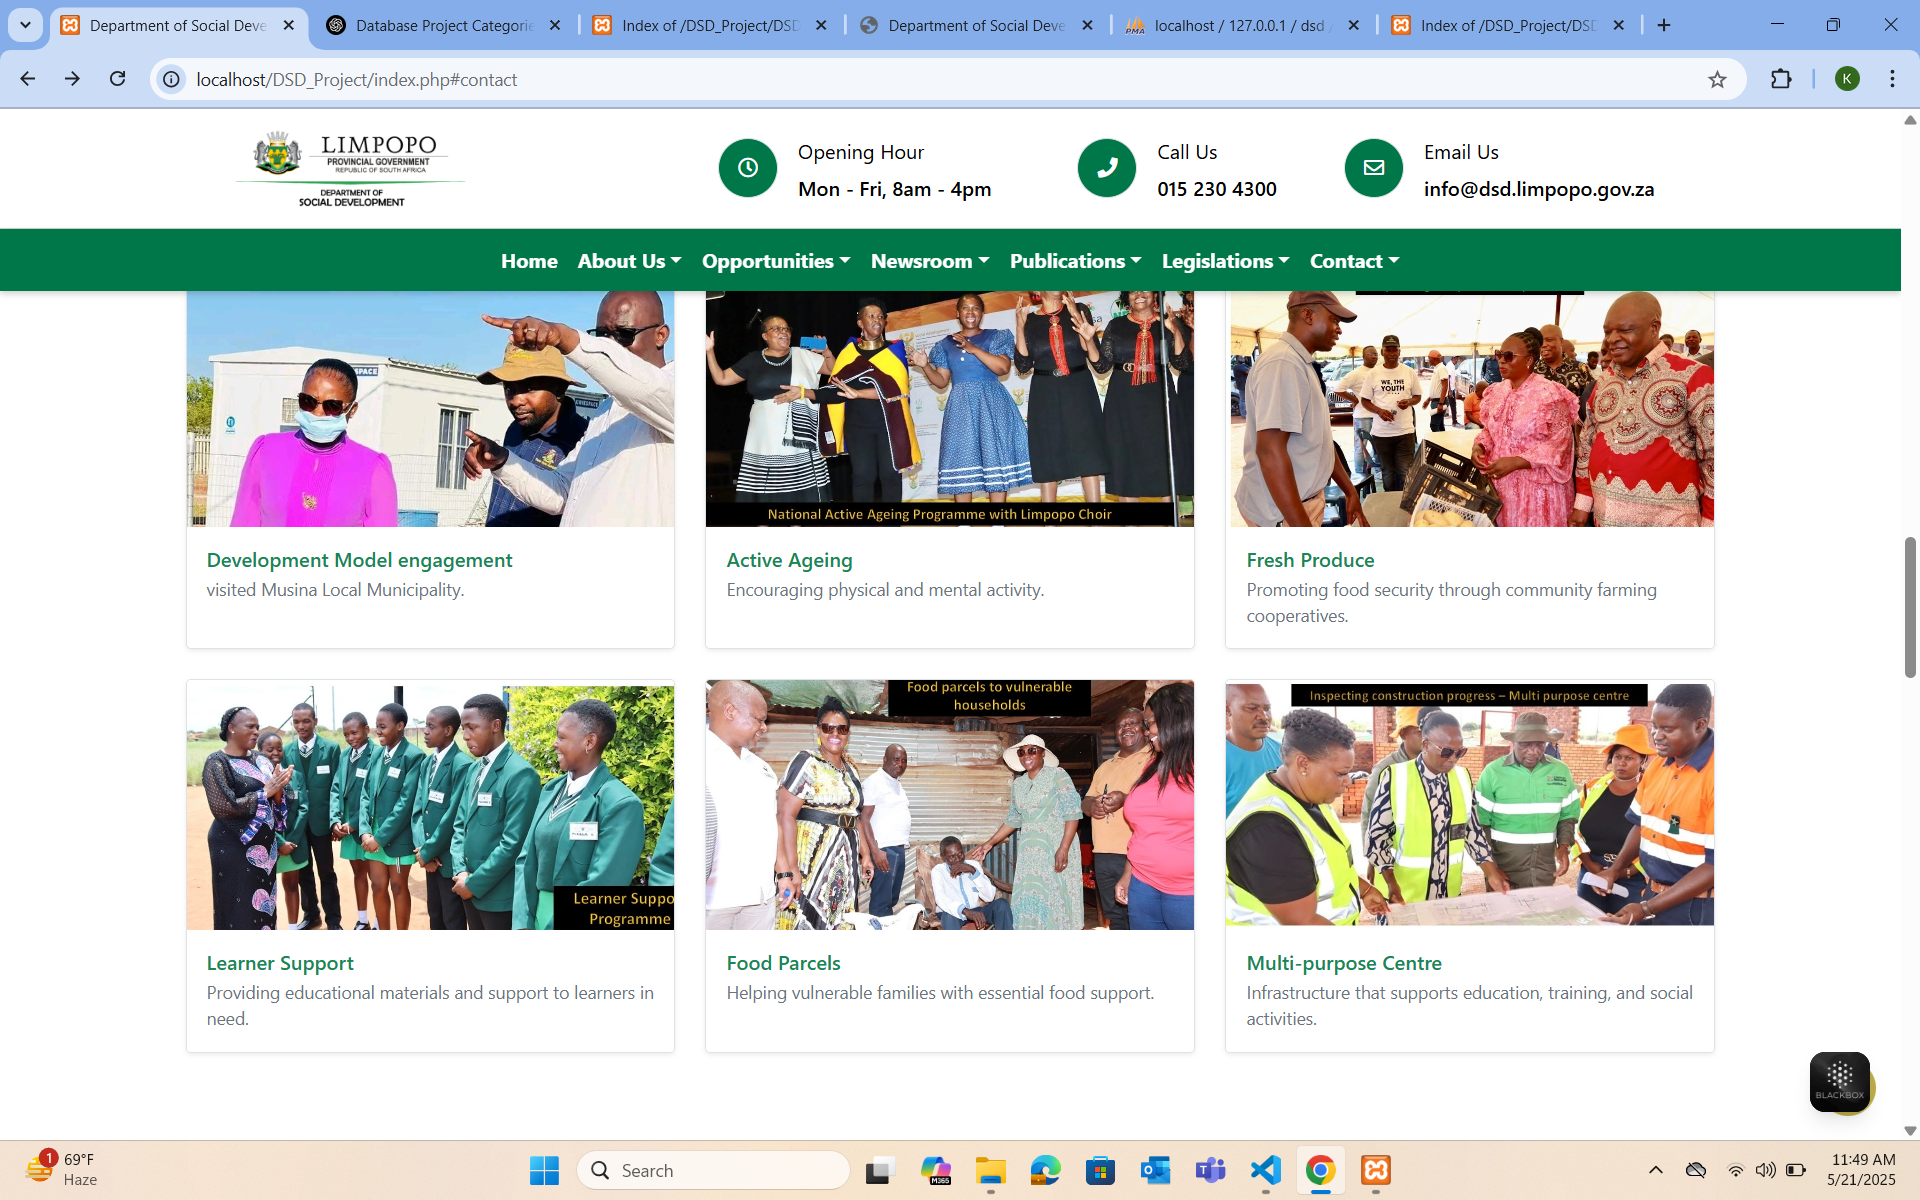Open the XAMPP icon in the taskbar
This screenshot has height=1200, width=1920.
(x=1376, y=1170)
